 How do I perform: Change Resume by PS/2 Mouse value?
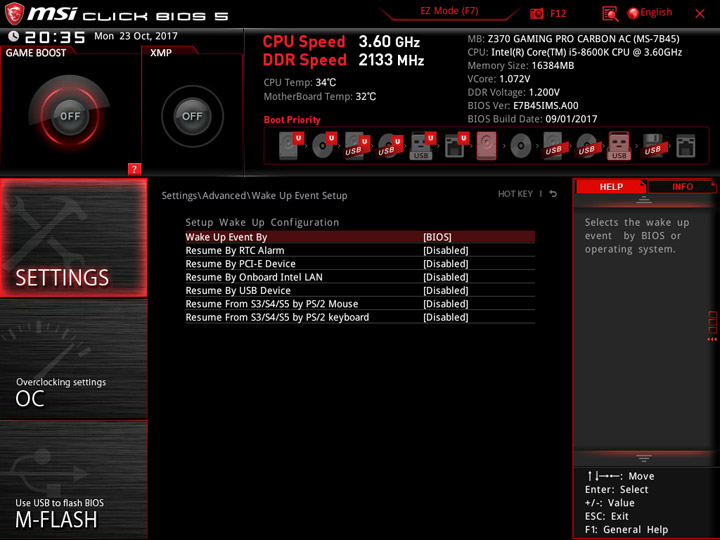pyautogui.click(x=360, y=304)
